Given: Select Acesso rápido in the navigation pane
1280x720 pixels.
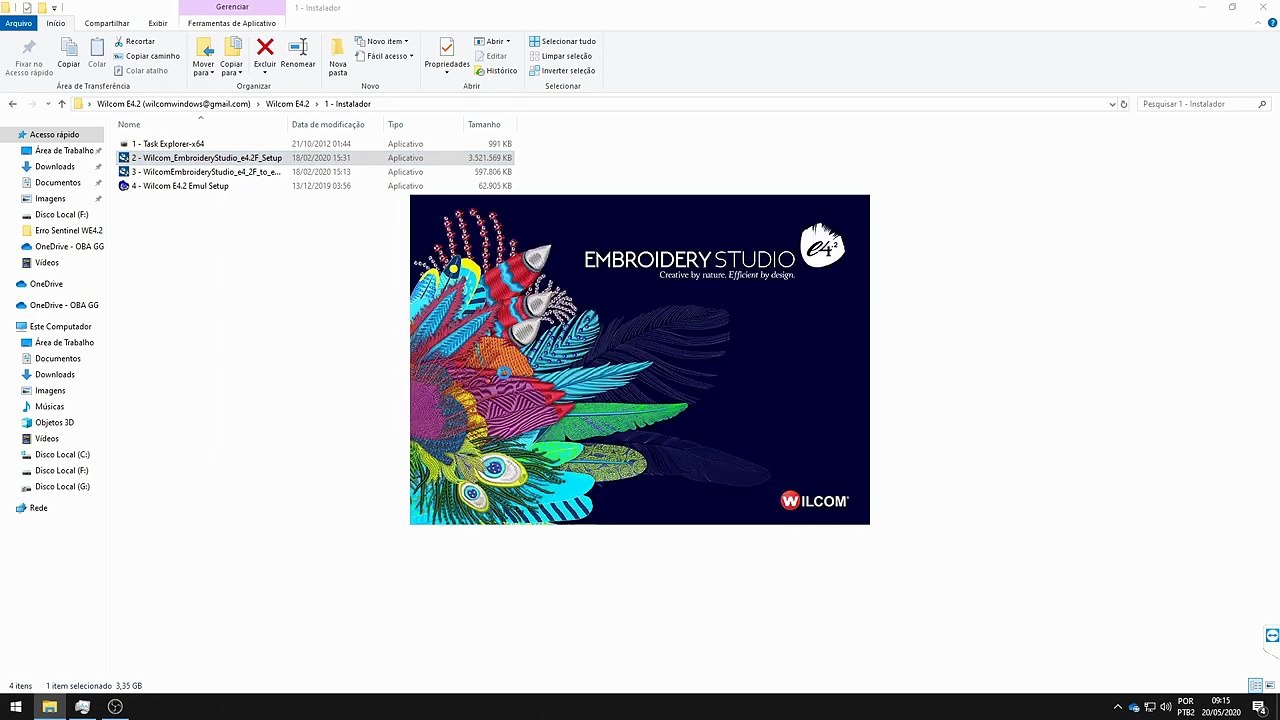Looking at the screenshot, I should [x=54, y=134].
